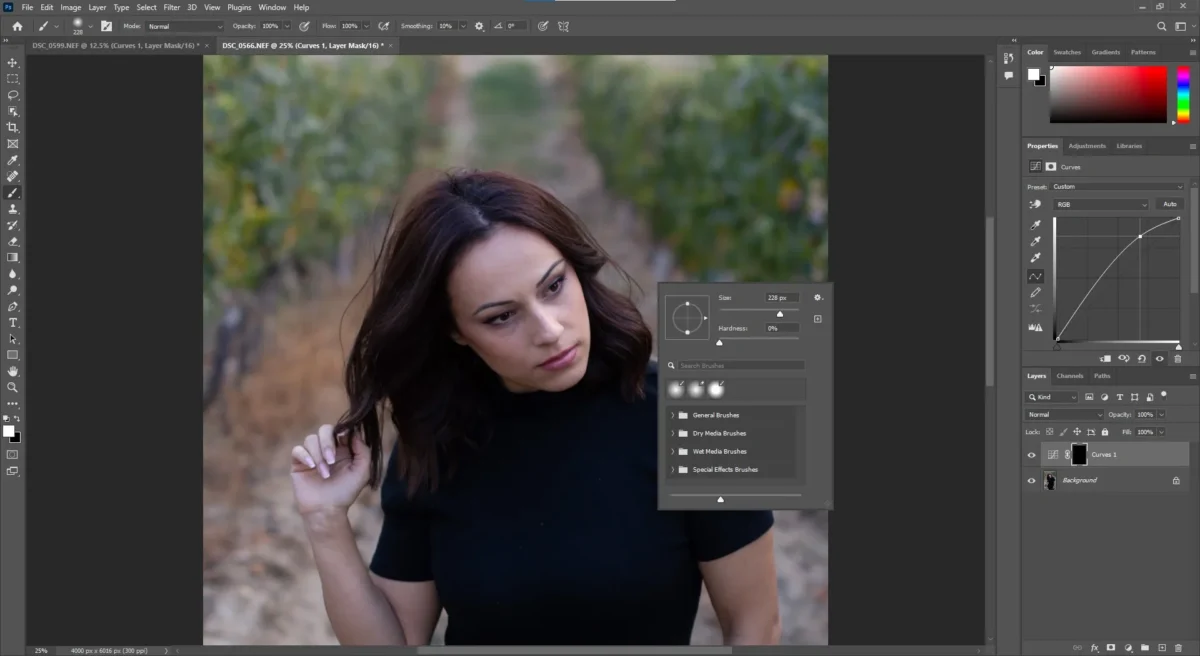The image size is (1200, 656).
Task: Delete the adjustment with Properties trash icon
Action: pyautogui.click(x=1178, y=358)
